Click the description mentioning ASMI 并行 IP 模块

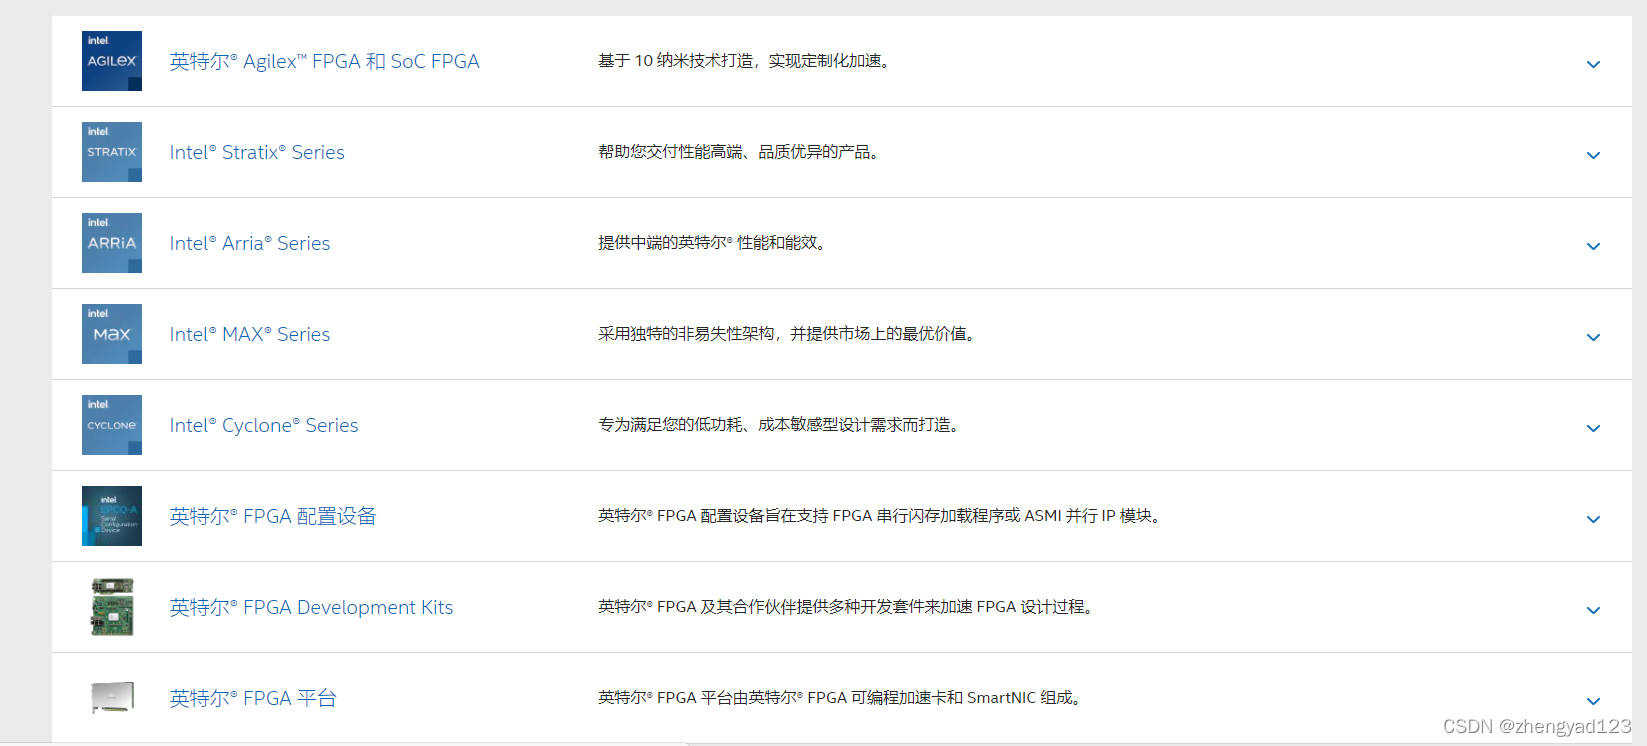click(879, 516)
